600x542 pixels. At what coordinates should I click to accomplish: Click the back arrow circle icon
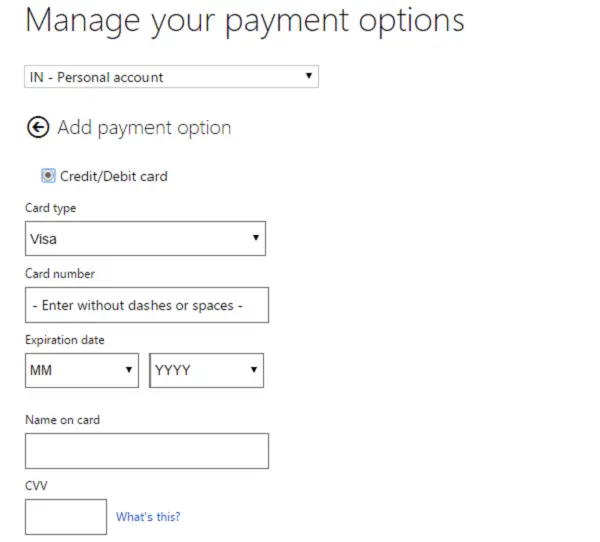[38, 127]
